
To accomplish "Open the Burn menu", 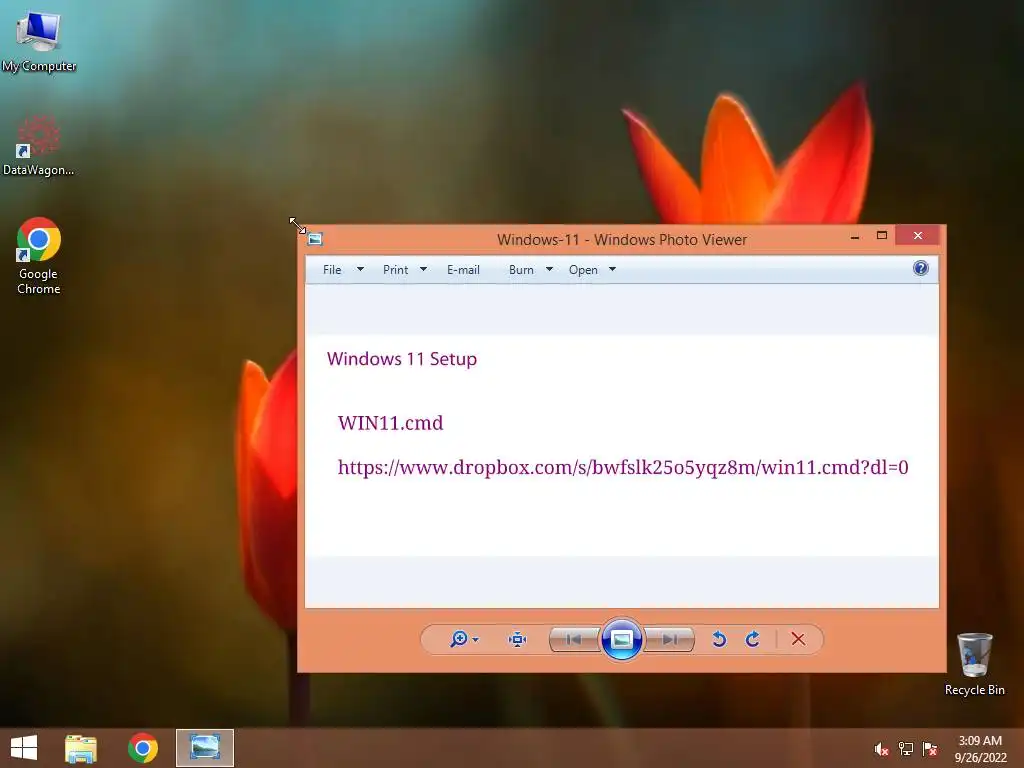I will [x=521, y=270].
